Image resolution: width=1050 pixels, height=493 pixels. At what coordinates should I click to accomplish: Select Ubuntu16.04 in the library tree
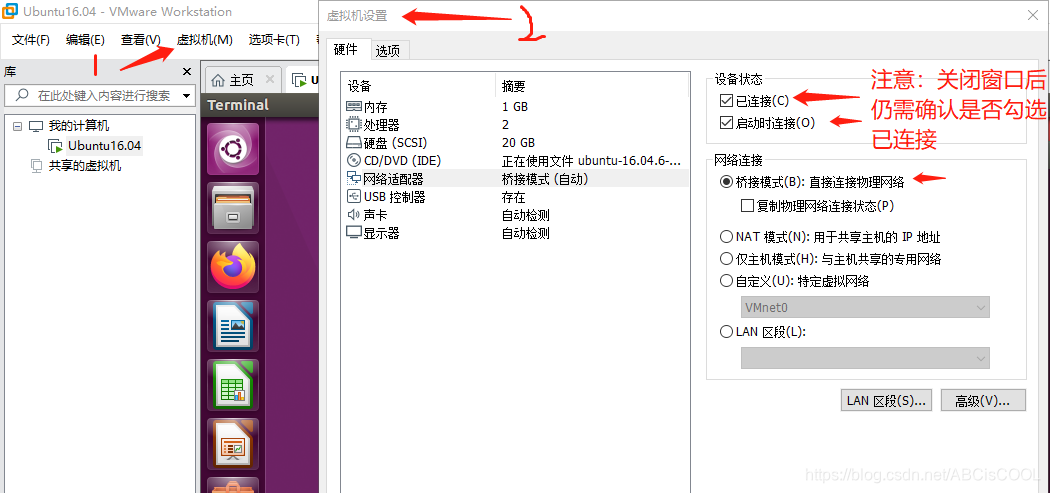(104, 145)
